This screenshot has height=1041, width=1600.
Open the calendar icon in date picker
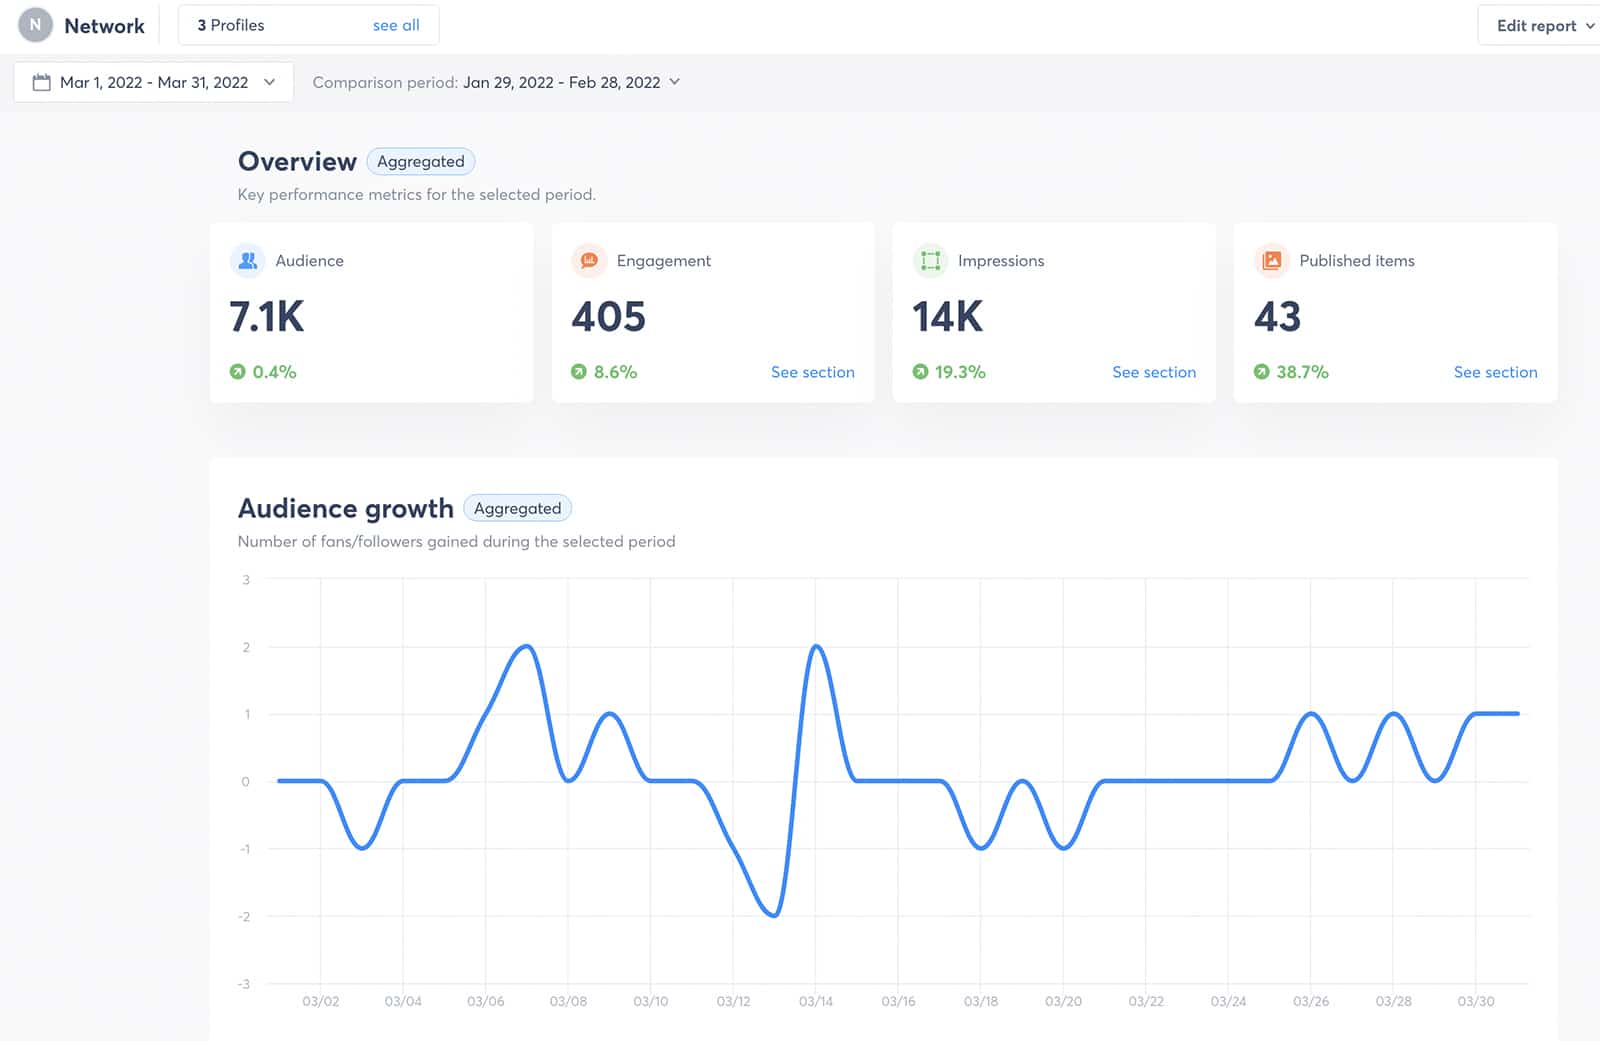coord(40,82)
